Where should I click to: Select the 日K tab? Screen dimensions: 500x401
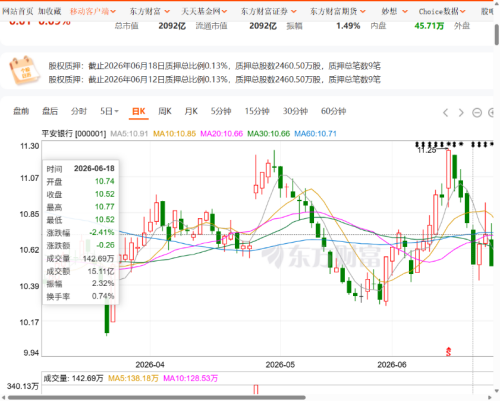click(x=139, y=111)
